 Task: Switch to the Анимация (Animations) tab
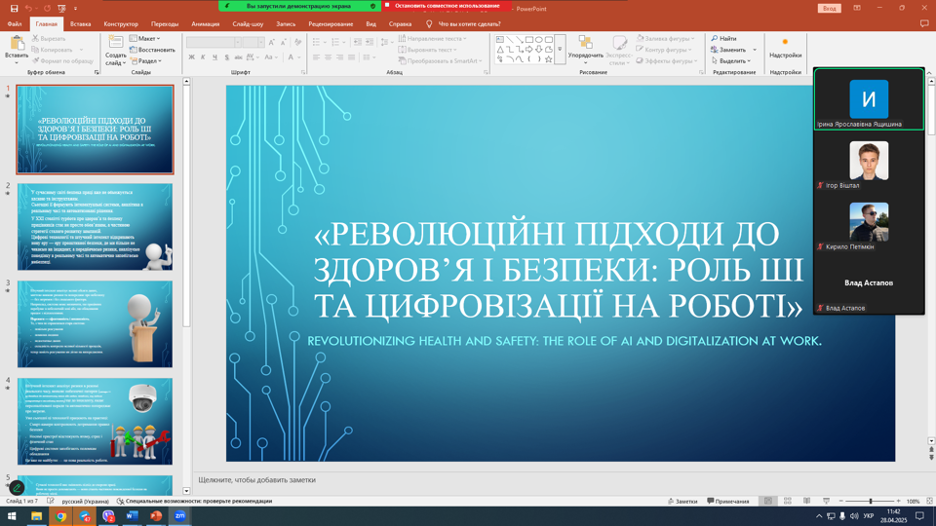[x=205, y=24]
